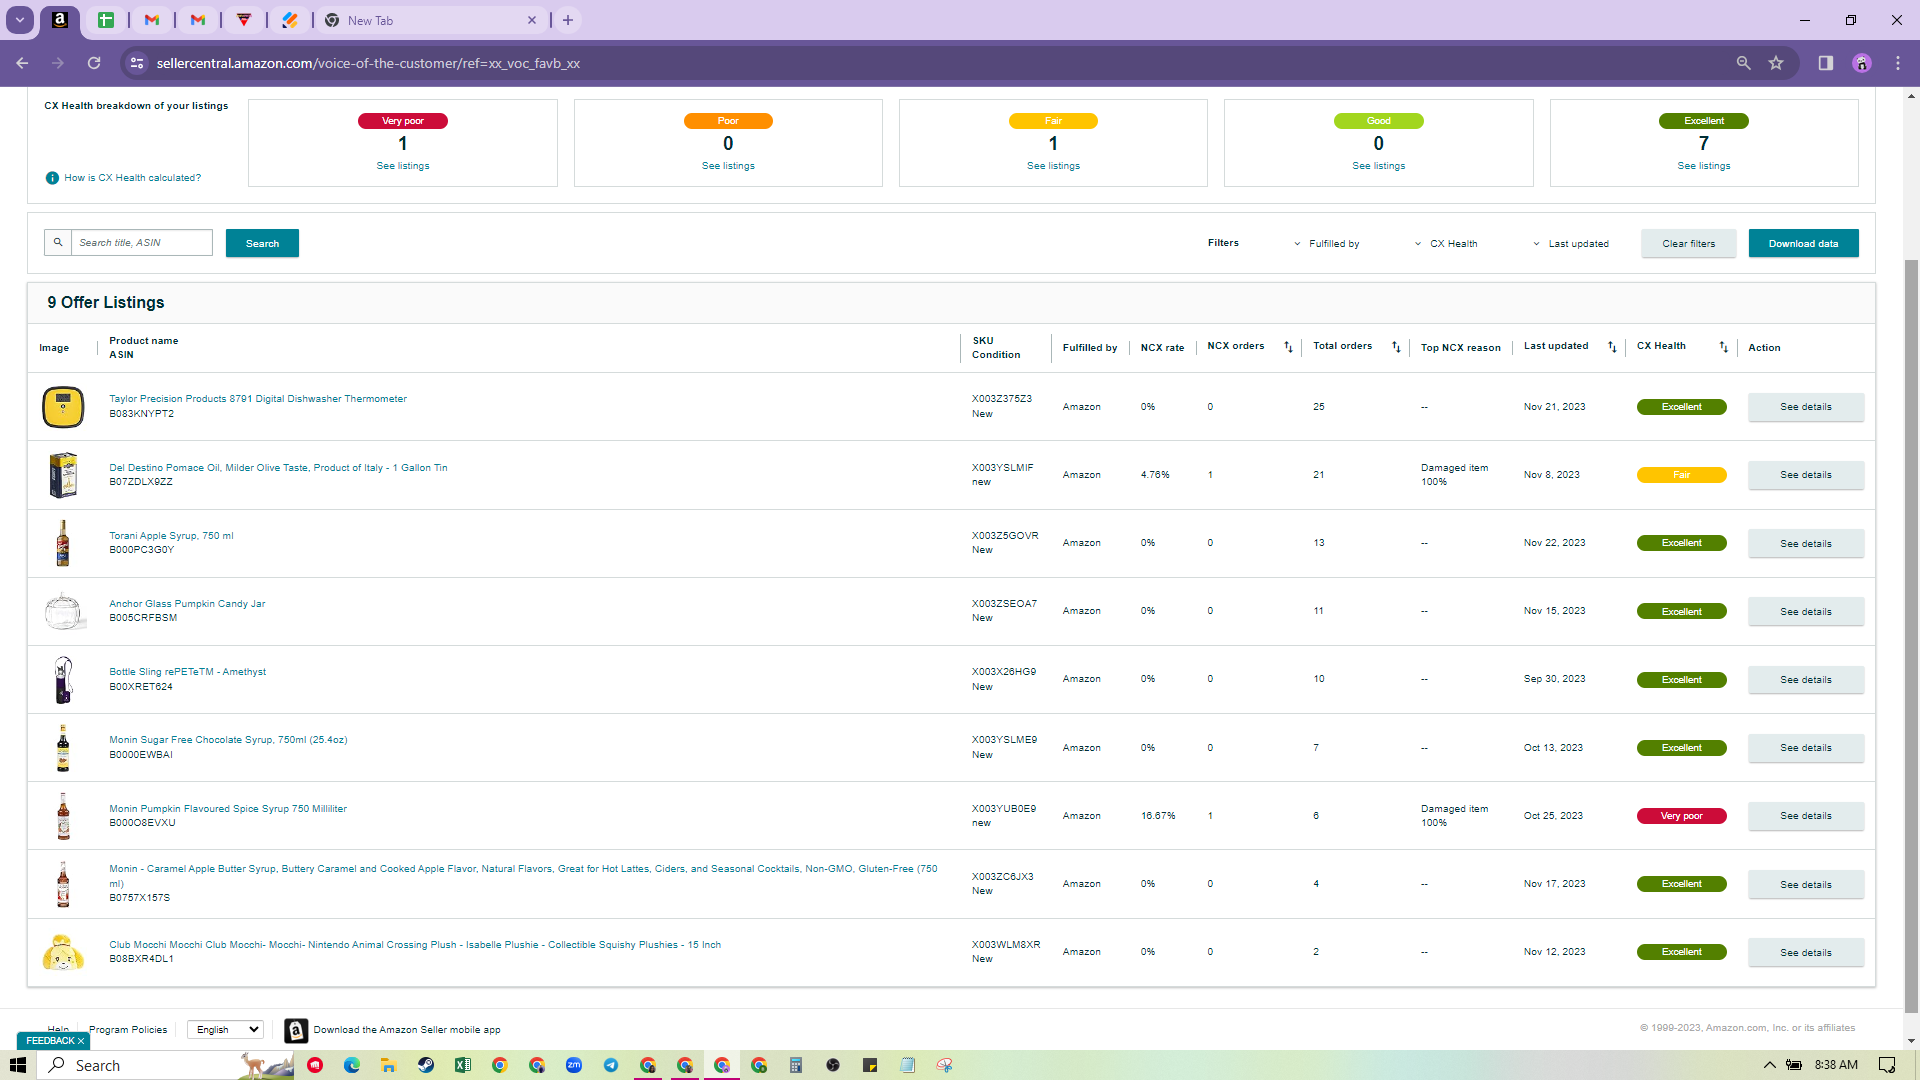Switch to the first Gmail pinned tab
The height and width of the screenshot is (1080, 1920).
tap(152, 20)
